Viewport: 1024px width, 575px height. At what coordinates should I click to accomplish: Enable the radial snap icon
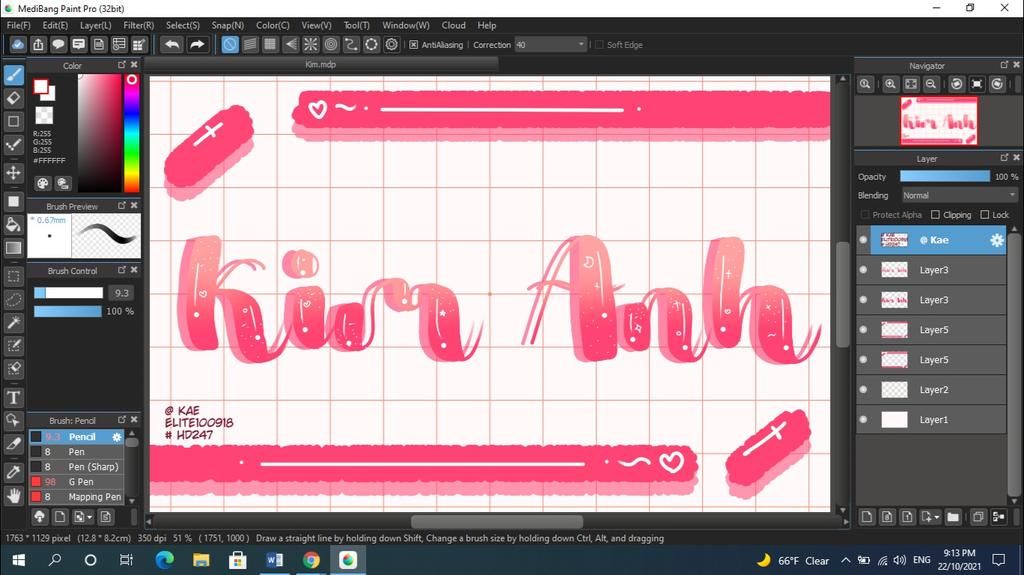tap(311, 44)
